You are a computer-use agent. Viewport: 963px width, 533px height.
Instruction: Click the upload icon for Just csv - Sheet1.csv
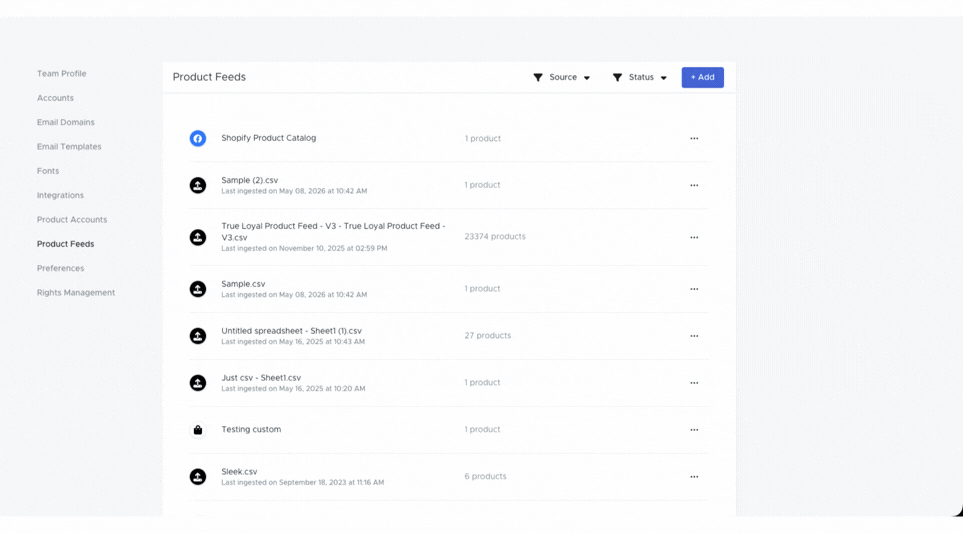point(198,383)
